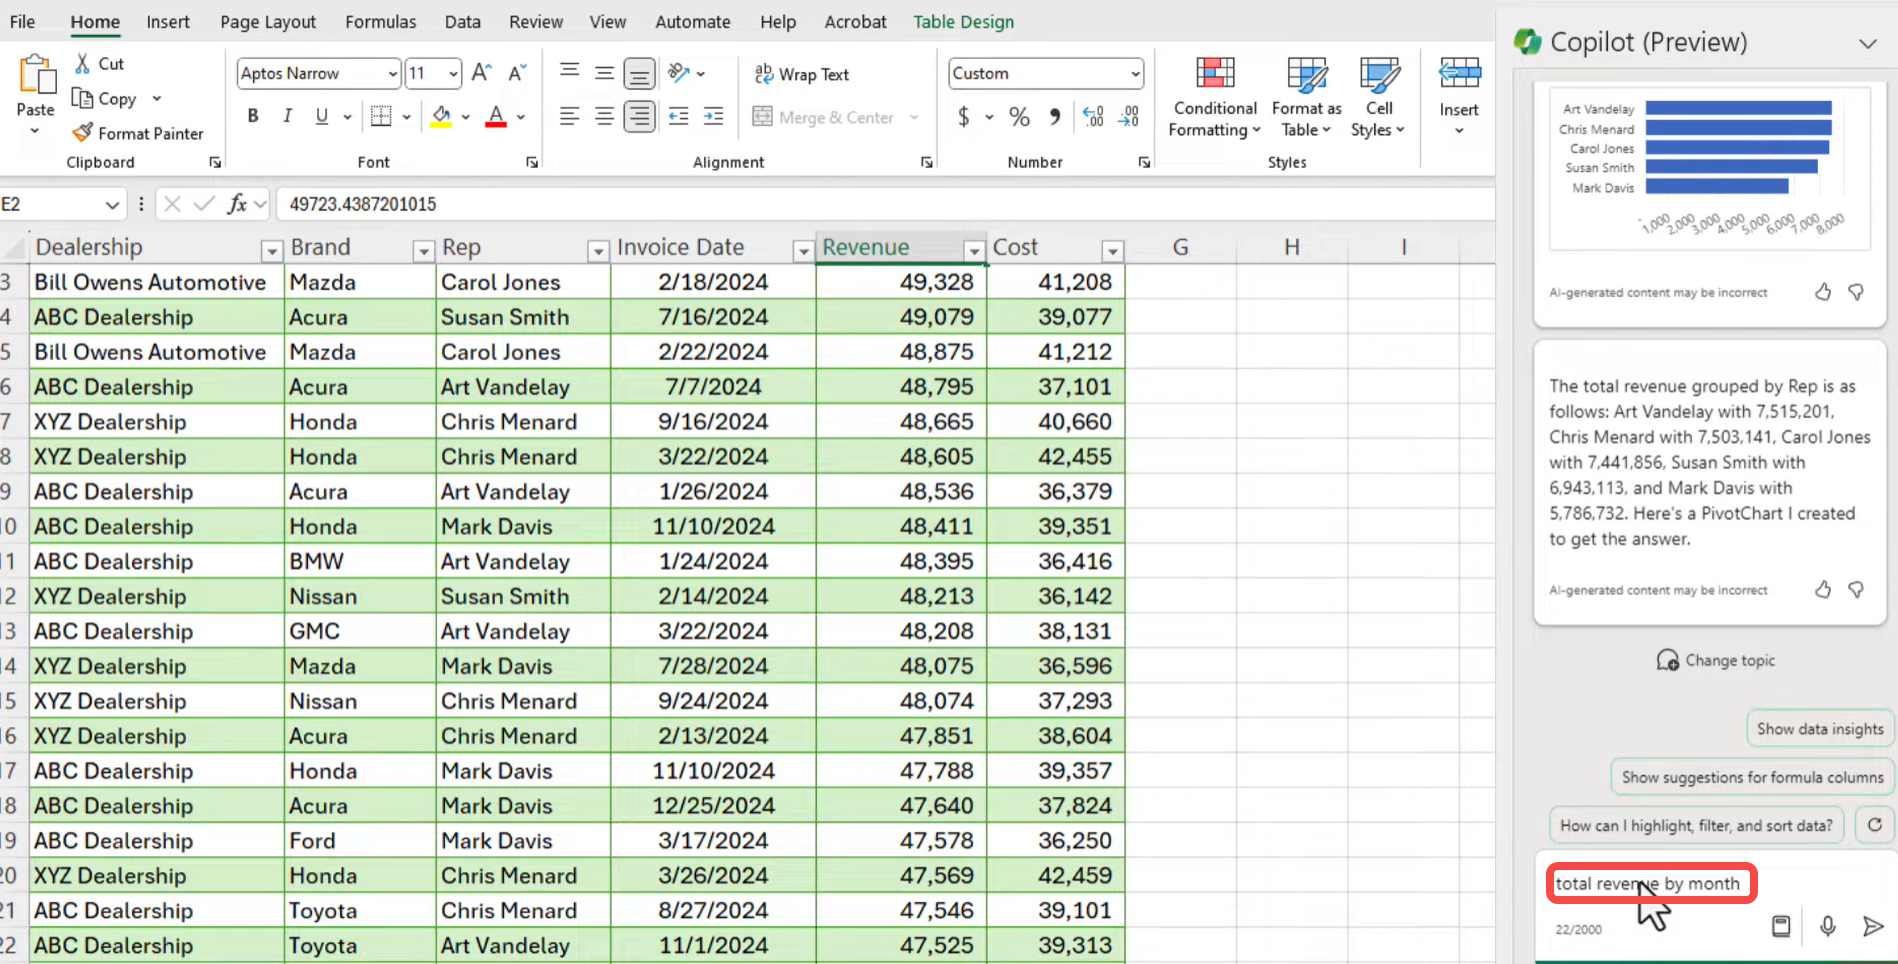Apply middle align to cells

tap(604, 72)
